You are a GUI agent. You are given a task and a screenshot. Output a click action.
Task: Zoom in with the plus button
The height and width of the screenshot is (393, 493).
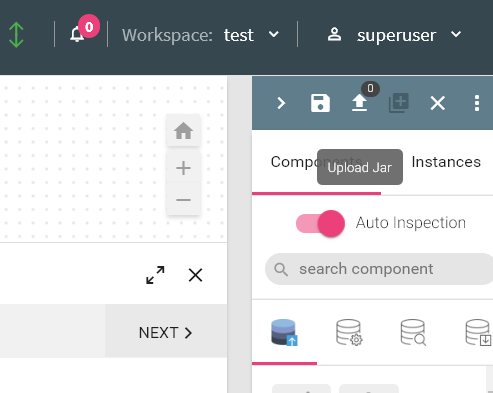(183, 168)
